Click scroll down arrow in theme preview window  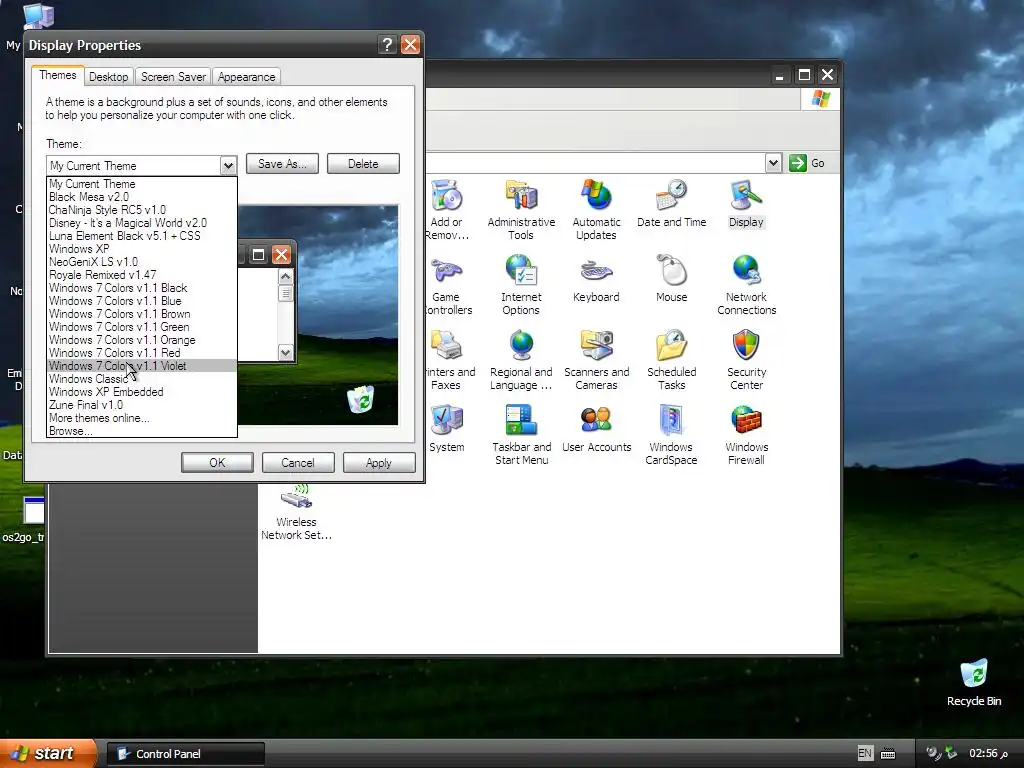click(x=285, y=353)
